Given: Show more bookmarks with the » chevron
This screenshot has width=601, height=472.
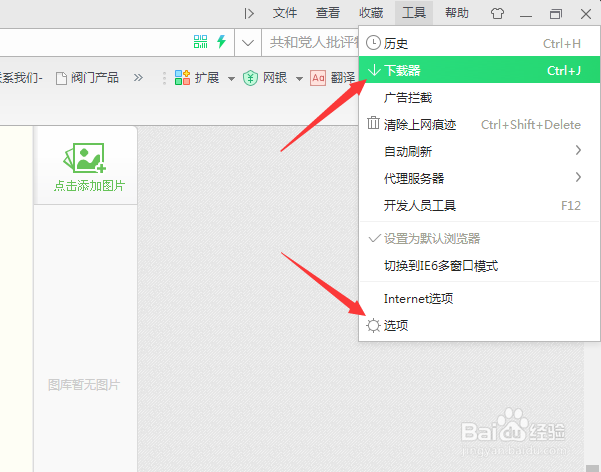Looking at the screenshot, I should [138, 78].
